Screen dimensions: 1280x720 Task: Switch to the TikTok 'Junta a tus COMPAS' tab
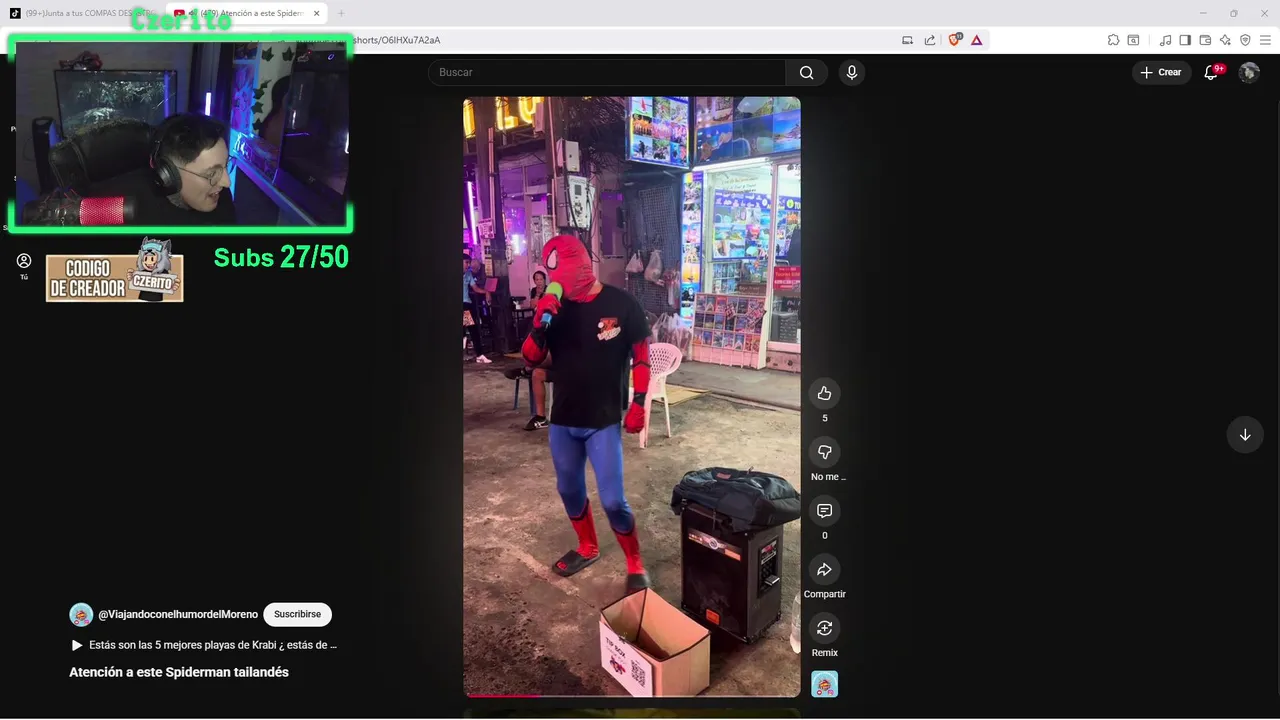coord(83,13)
